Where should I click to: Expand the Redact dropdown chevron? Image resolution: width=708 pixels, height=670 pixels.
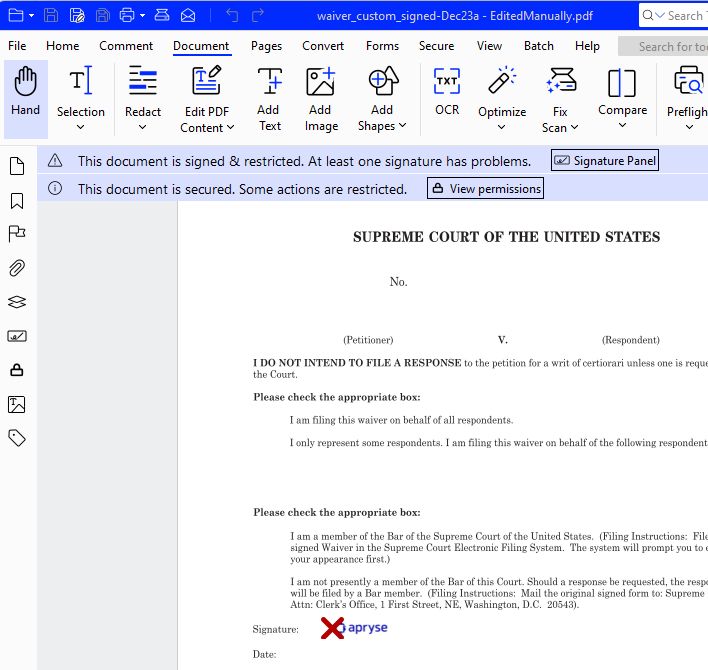click(x=143, y=127)
